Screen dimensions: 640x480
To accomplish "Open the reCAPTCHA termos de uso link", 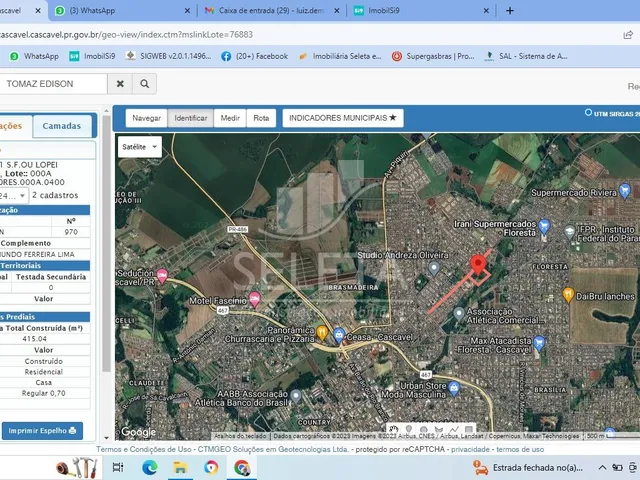I will click(x=520, y=449).
